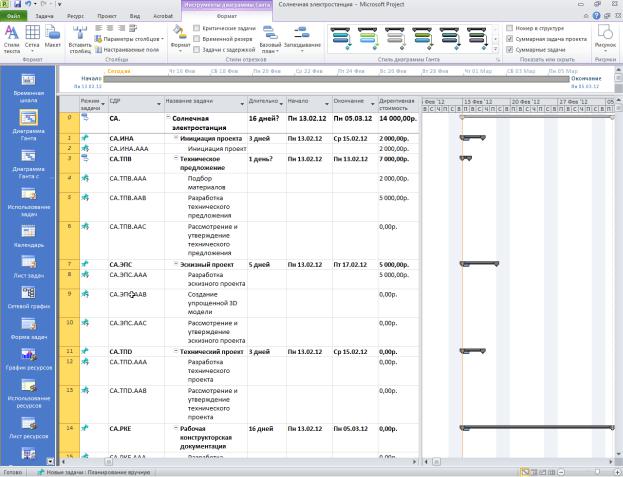The width and height of the screenshot is (623, 477).
Task: Switch to the Acrobat ribbon tab
Action: click(x=163, y=16)
